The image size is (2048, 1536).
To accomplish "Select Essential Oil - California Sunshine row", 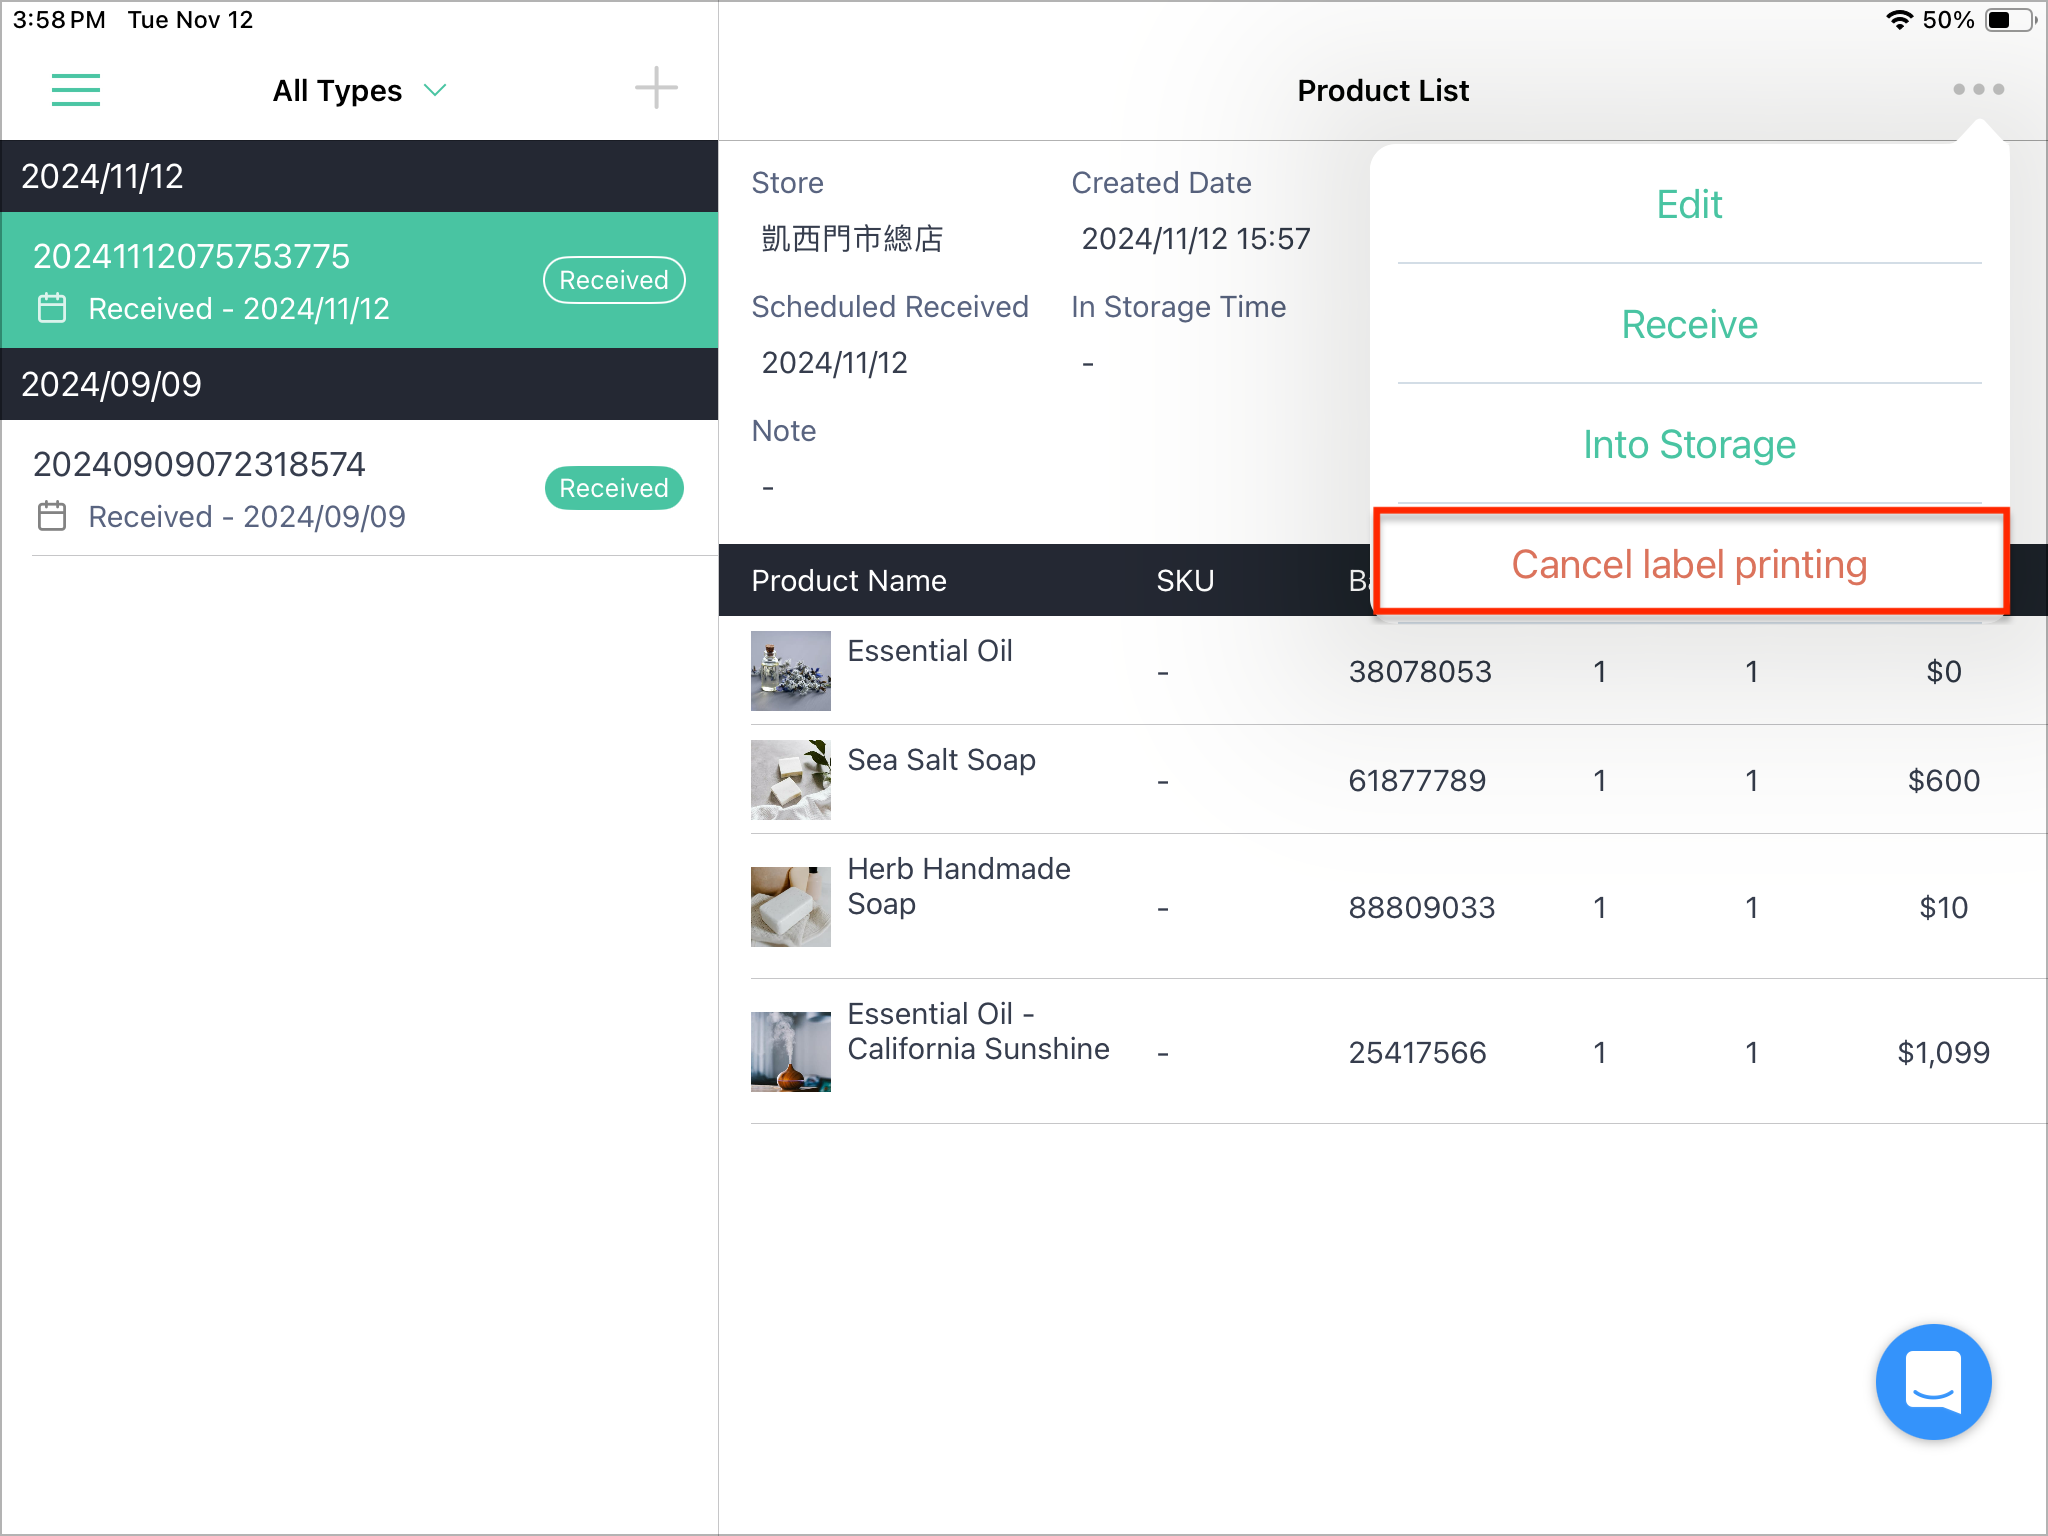I will pos(1383,1052).
